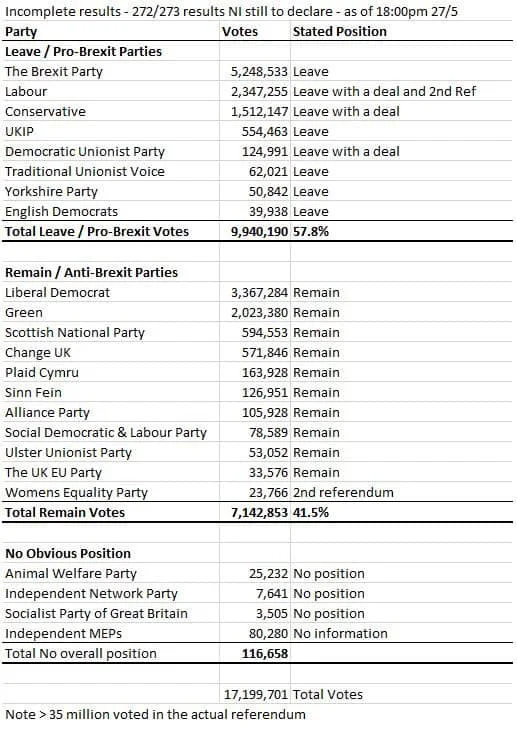517x731 pixels.
Task: Select The Brexit Party votes cell
Action: (255, 71)
